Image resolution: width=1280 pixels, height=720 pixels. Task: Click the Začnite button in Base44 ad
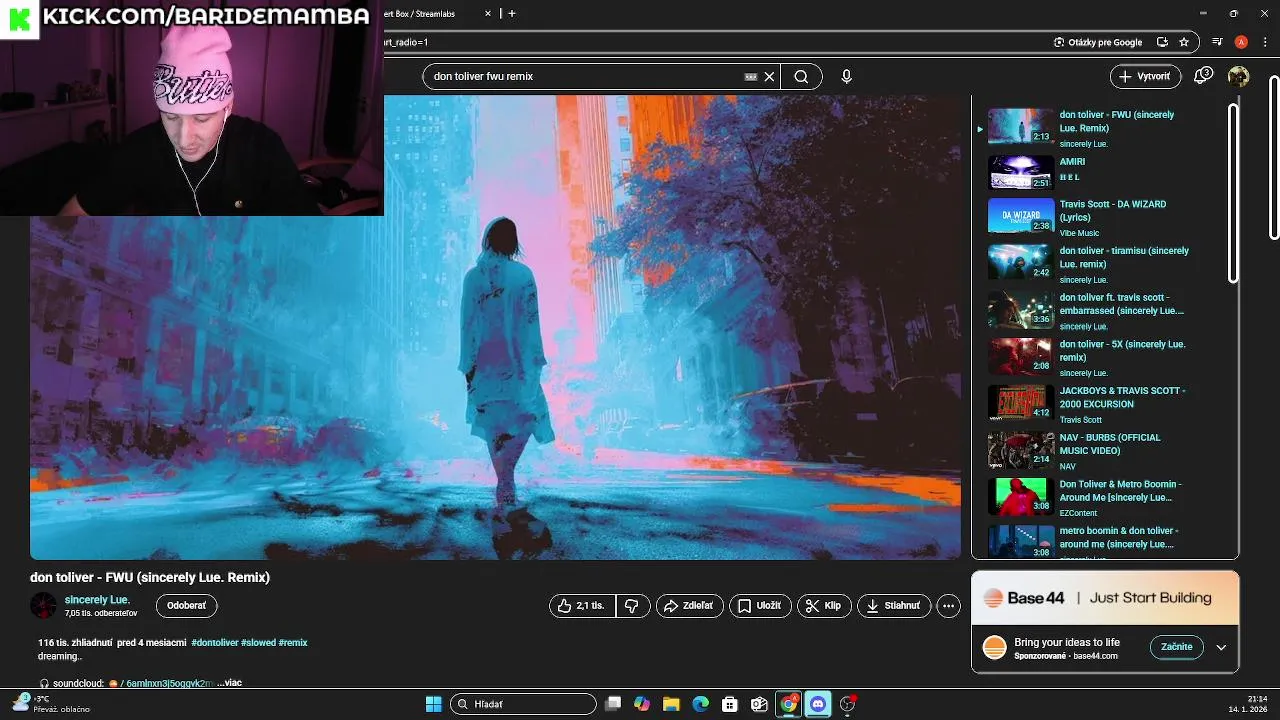click(1177, 647)
